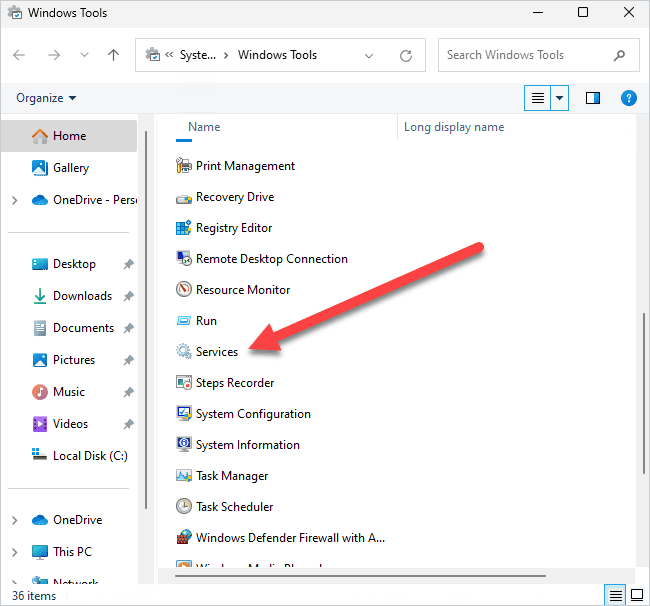Screen dimensions: 650x606
Task: Select the Run tool icon
Action: pyautogui.click(x=184, y=321)
